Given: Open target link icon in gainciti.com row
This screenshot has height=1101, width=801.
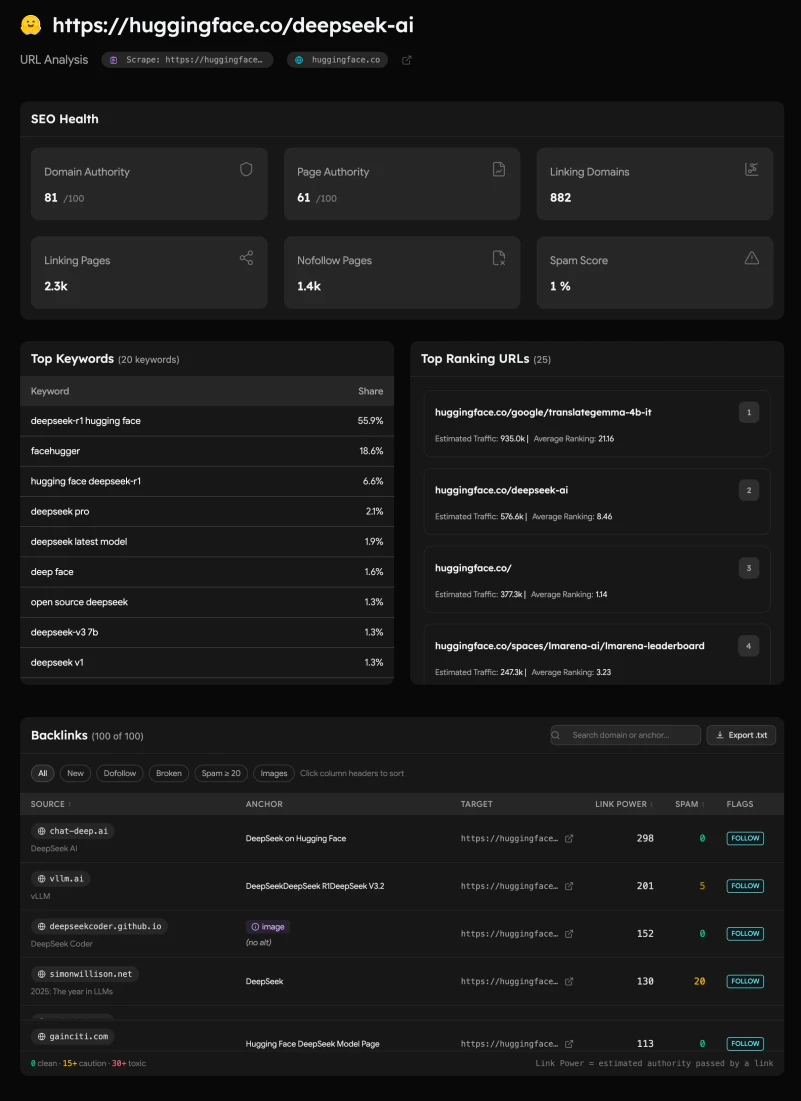Looking at the screenshot, I should click(x=569, y=1044).
